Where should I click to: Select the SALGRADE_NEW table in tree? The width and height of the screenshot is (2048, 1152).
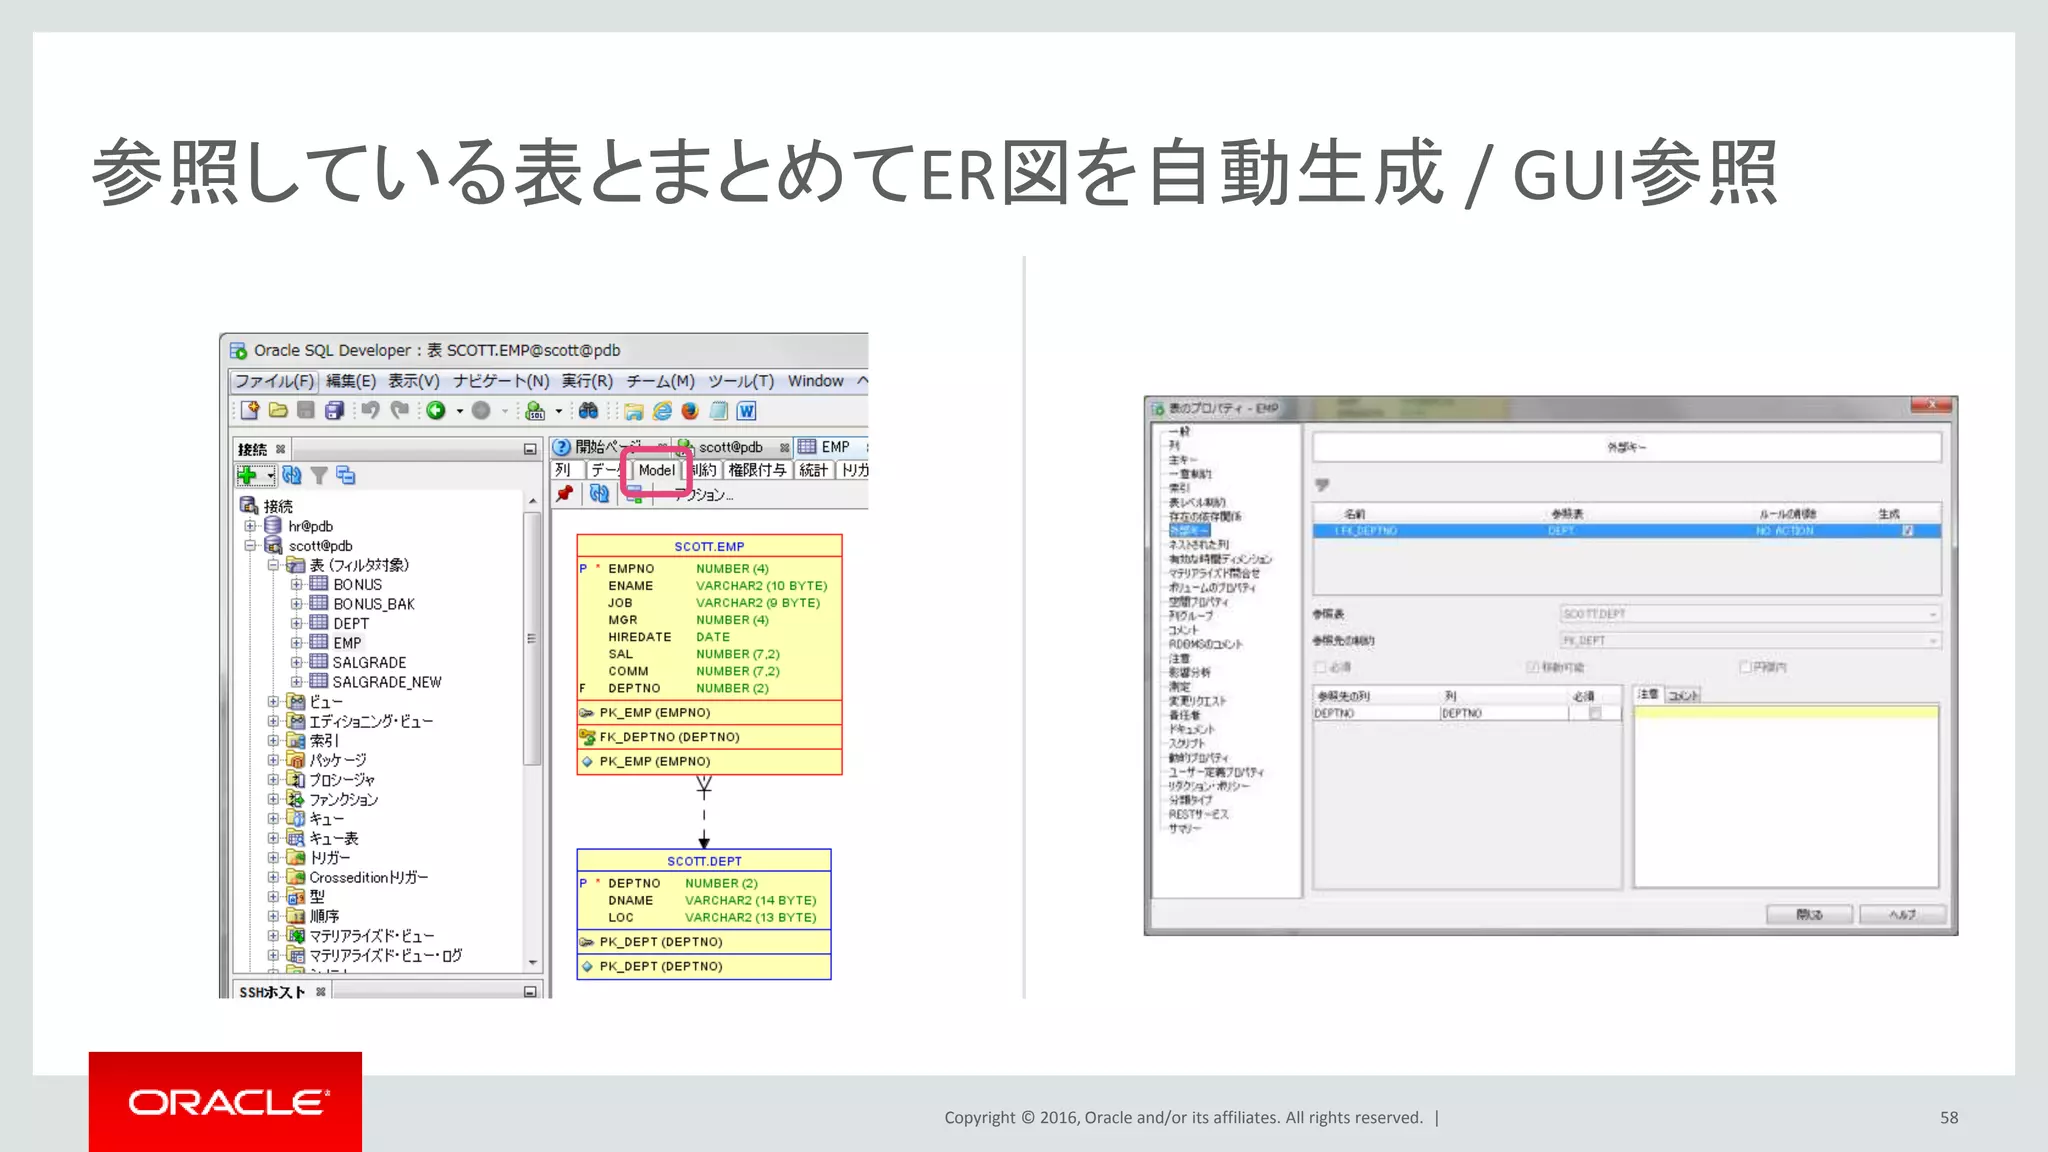386,682
